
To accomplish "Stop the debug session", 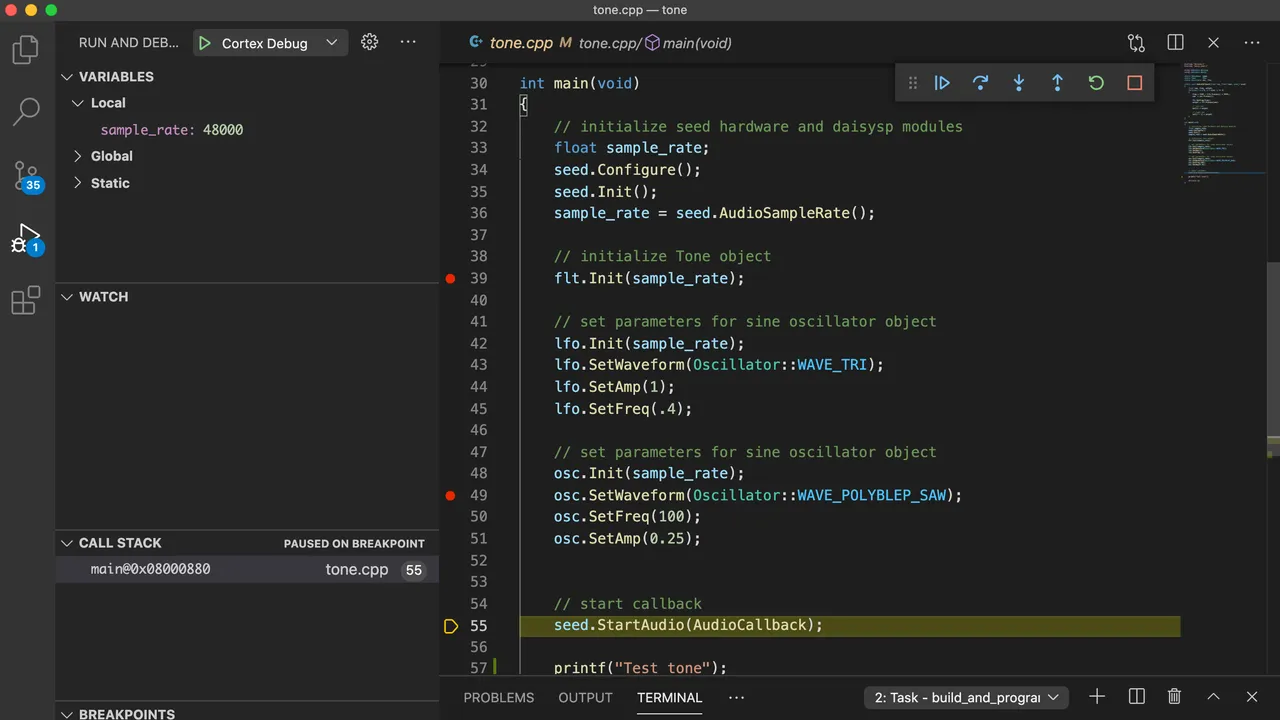I will coord(1134,83).
